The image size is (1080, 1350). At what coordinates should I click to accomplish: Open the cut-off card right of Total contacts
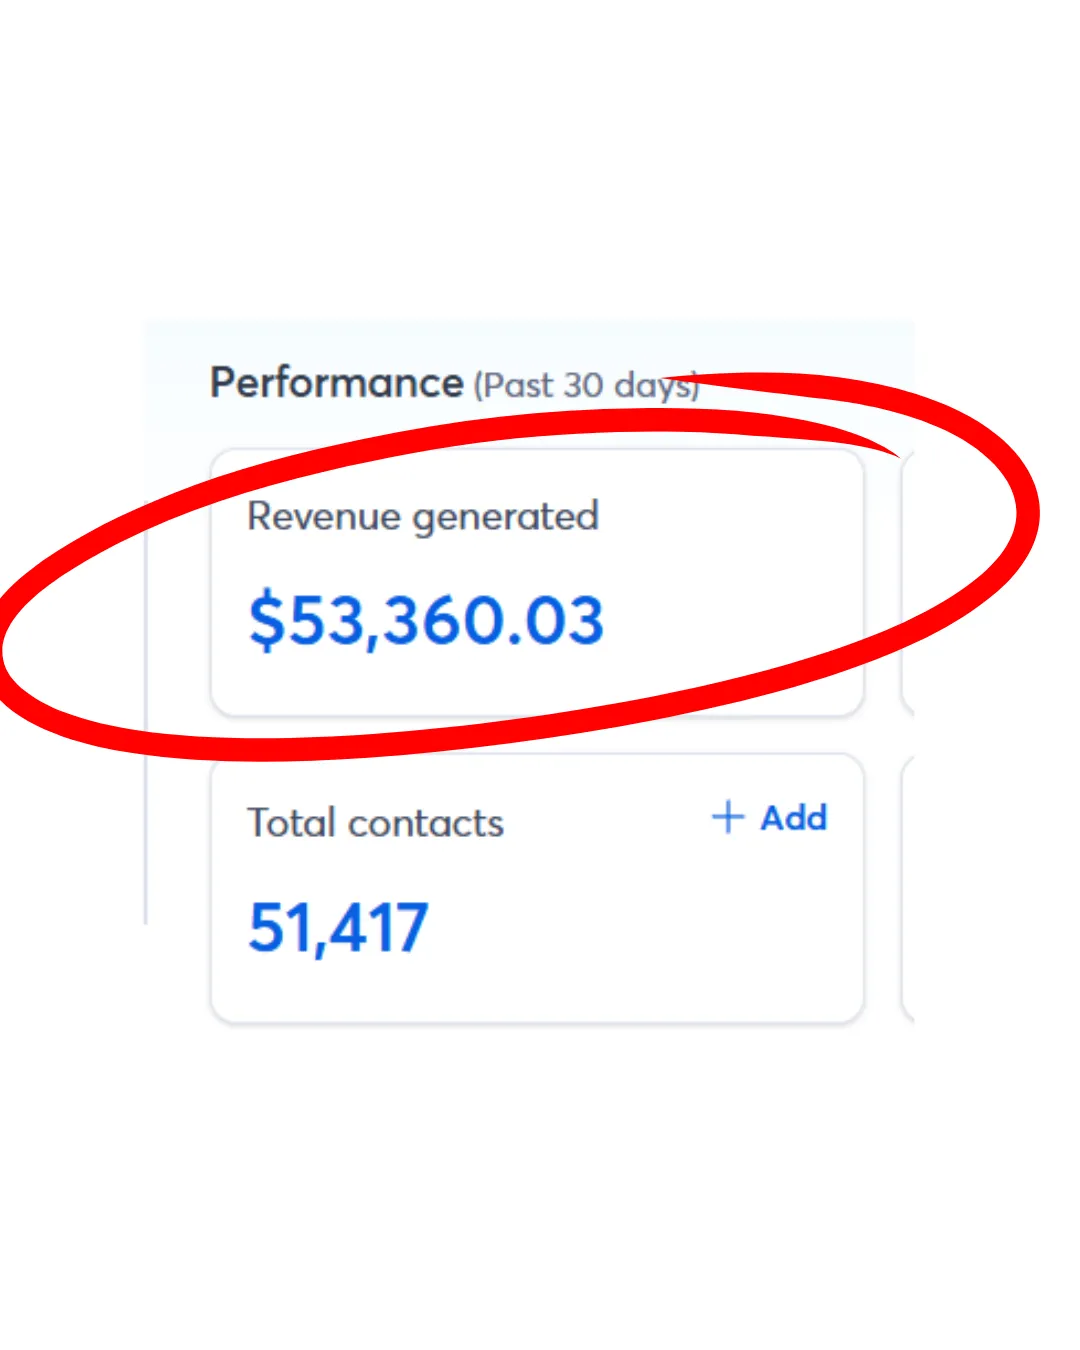point(908,890)
